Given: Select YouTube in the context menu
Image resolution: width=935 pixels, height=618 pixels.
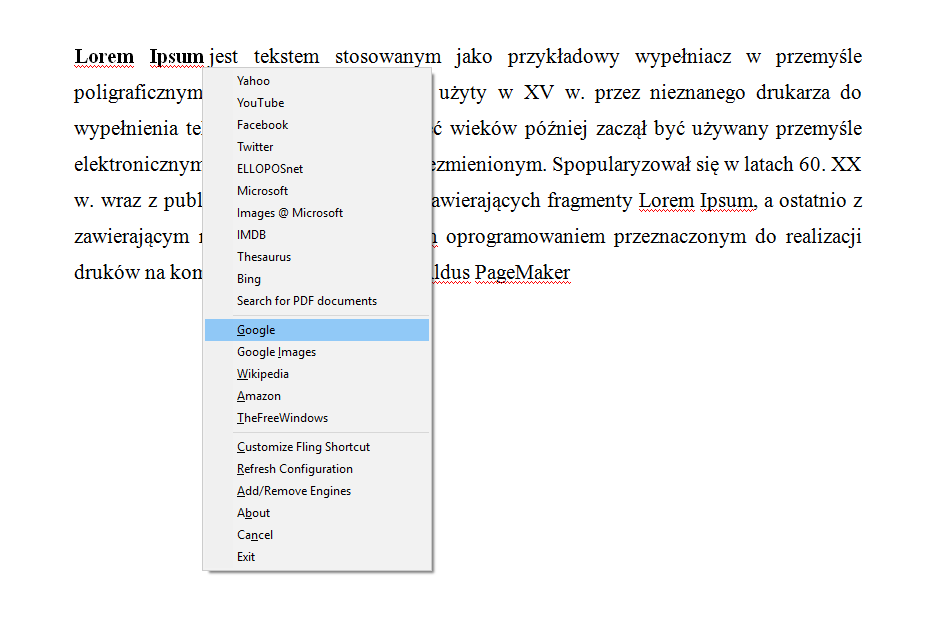Looking at the screenshot, I should (317, 103).
